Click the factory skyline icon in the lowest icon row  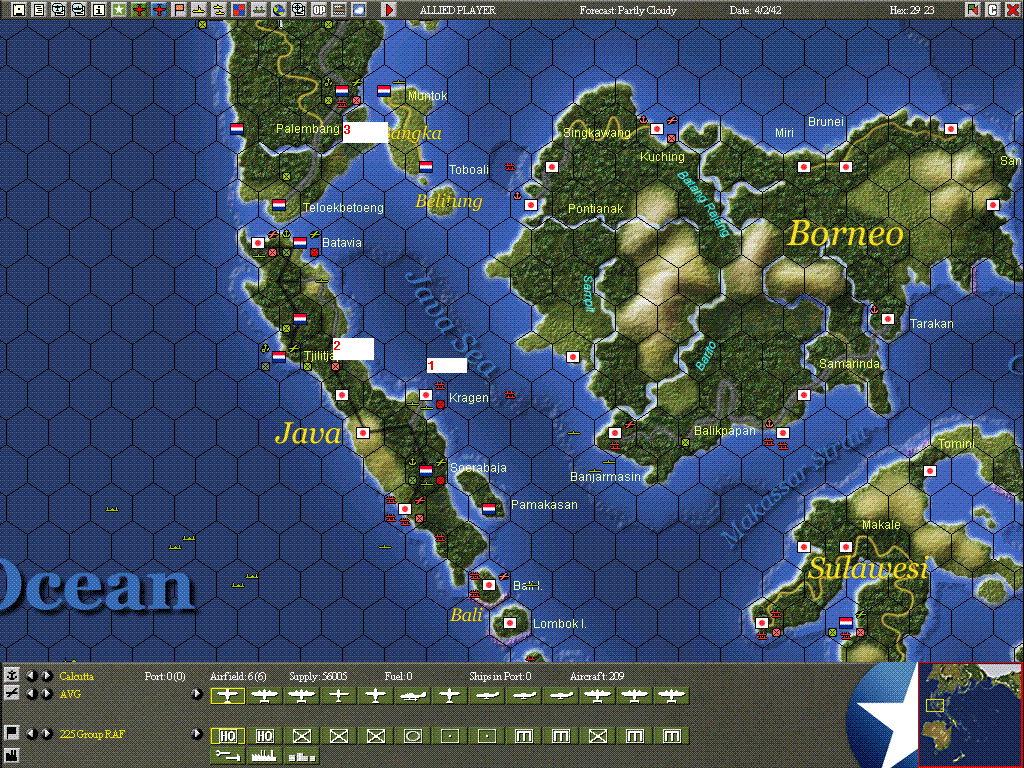(264, 756)
